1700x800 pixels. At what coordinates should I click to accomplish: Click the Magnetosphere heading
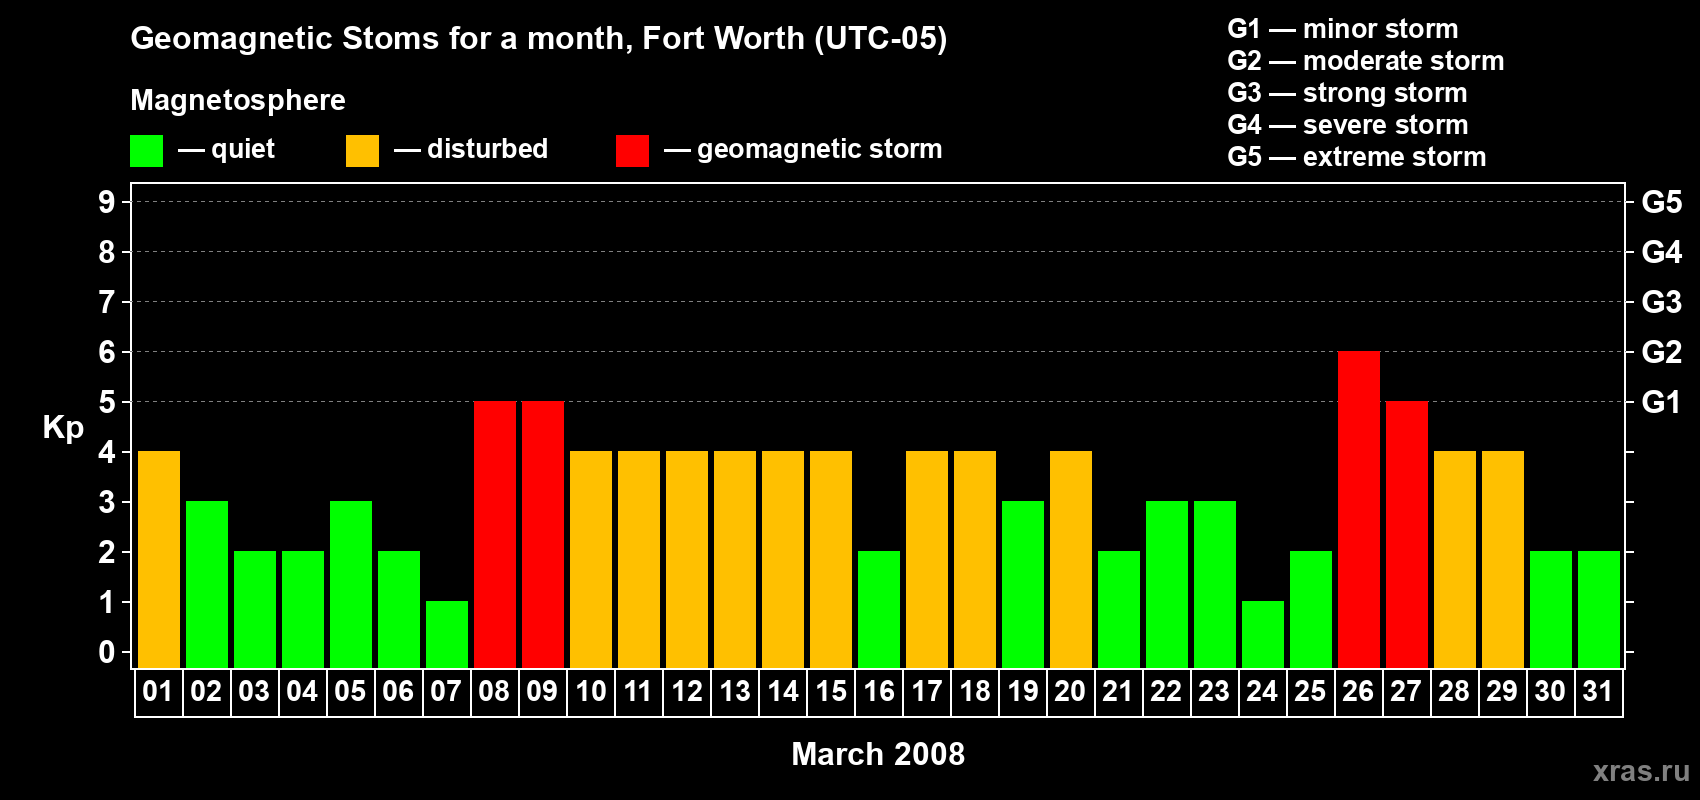pyautogui.click(x=238, y=100)
